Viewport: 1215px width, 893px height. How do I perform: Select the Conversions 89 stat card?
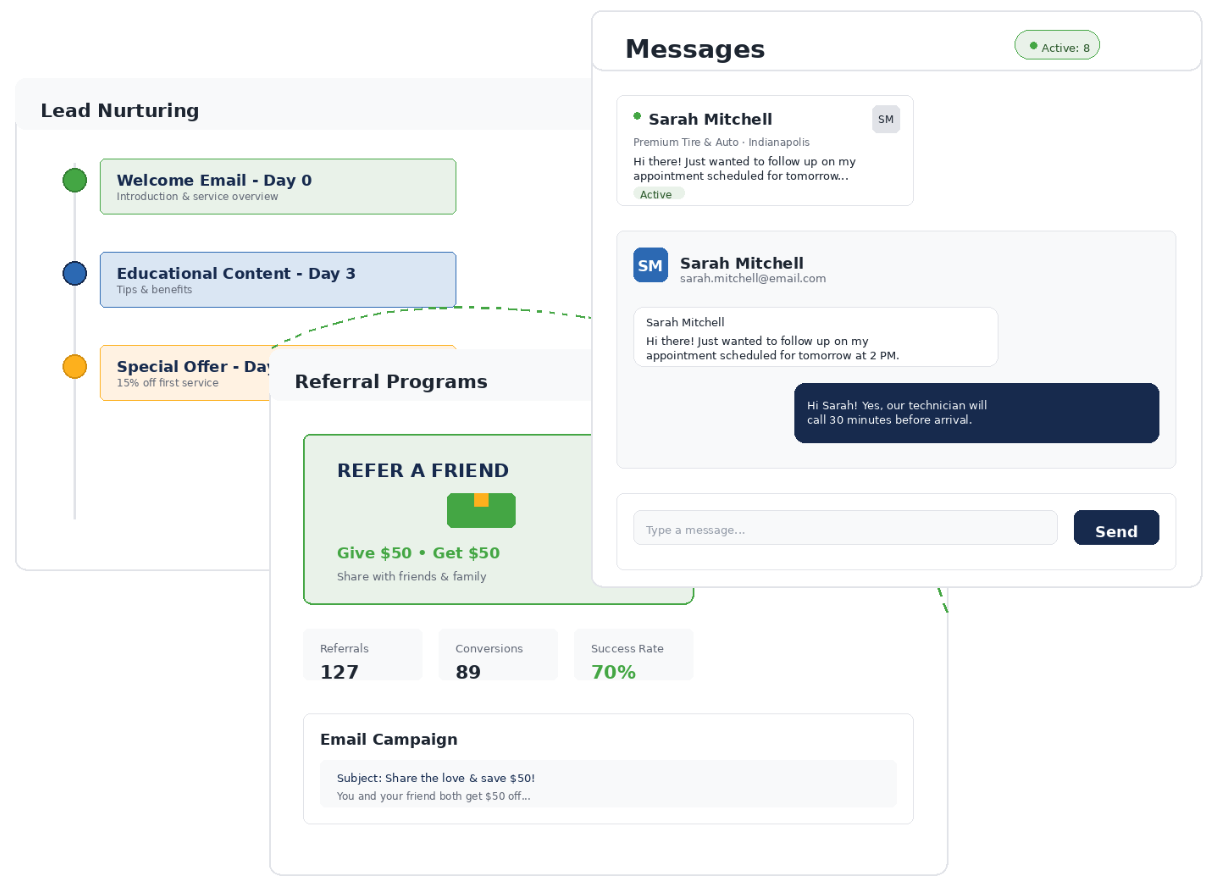[498, 655]
